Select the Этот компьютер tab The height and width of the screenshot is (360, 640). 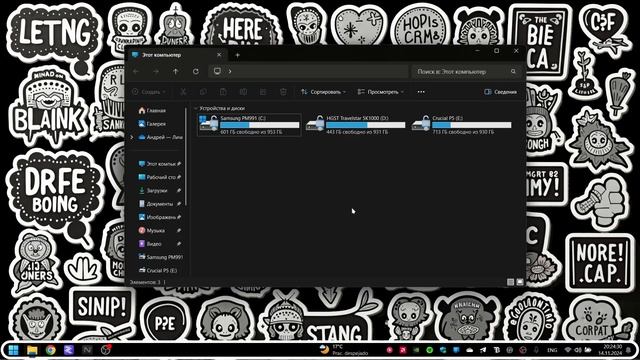click(x=176, y=55)
